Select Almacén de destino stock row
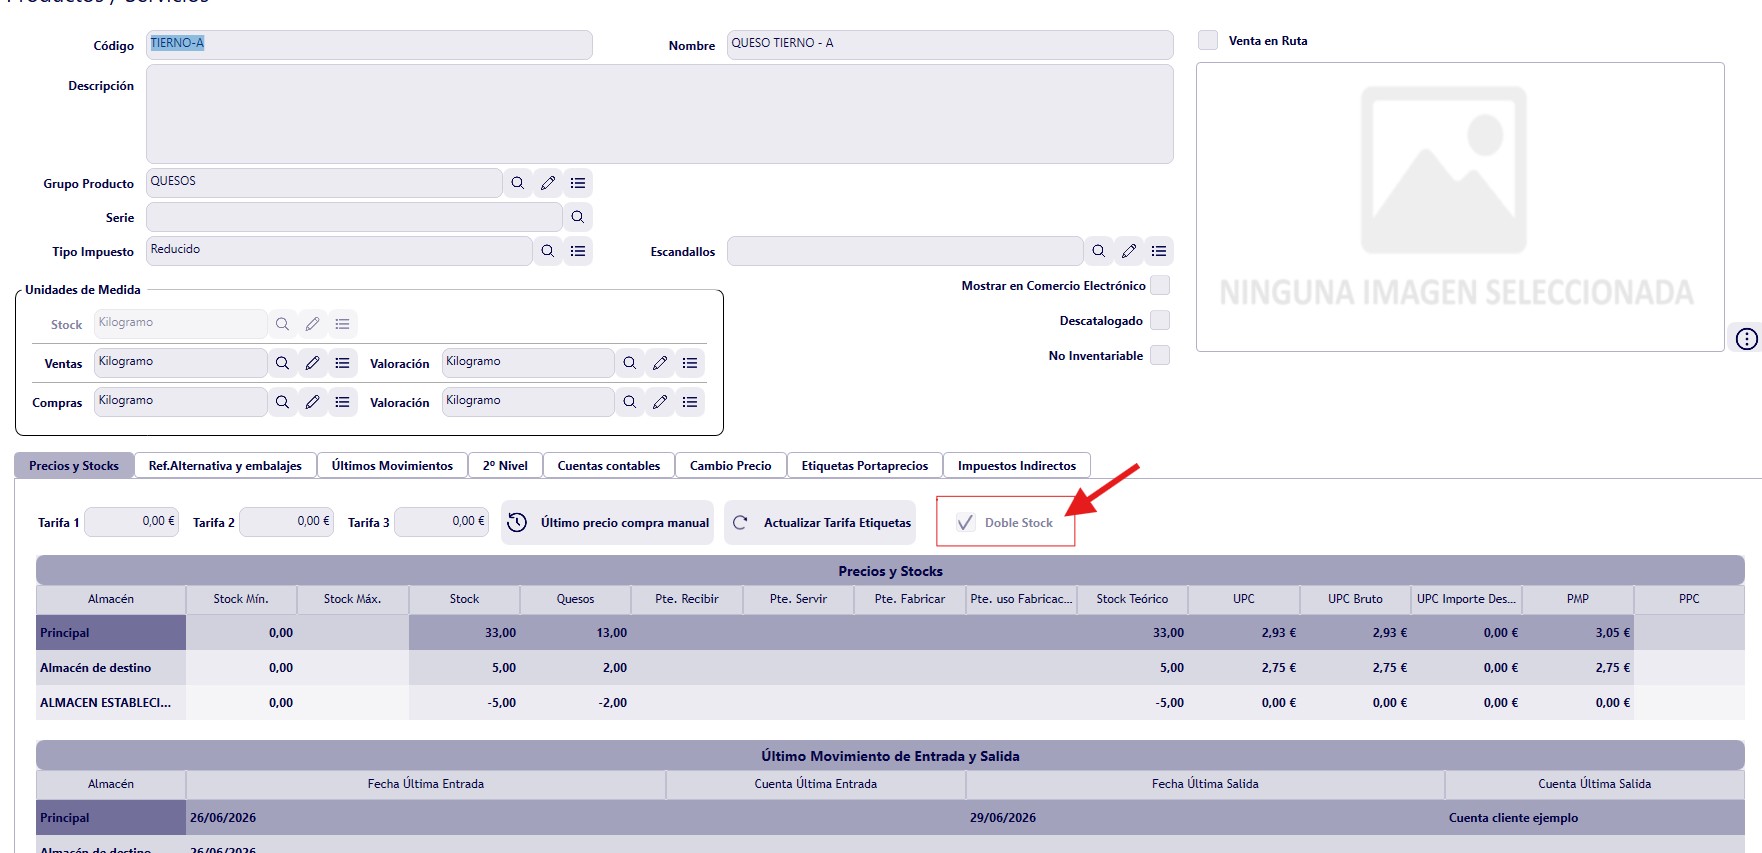The width and height of the screenshot is (1762, 853). pyautogui.click(x=890, y=668)
